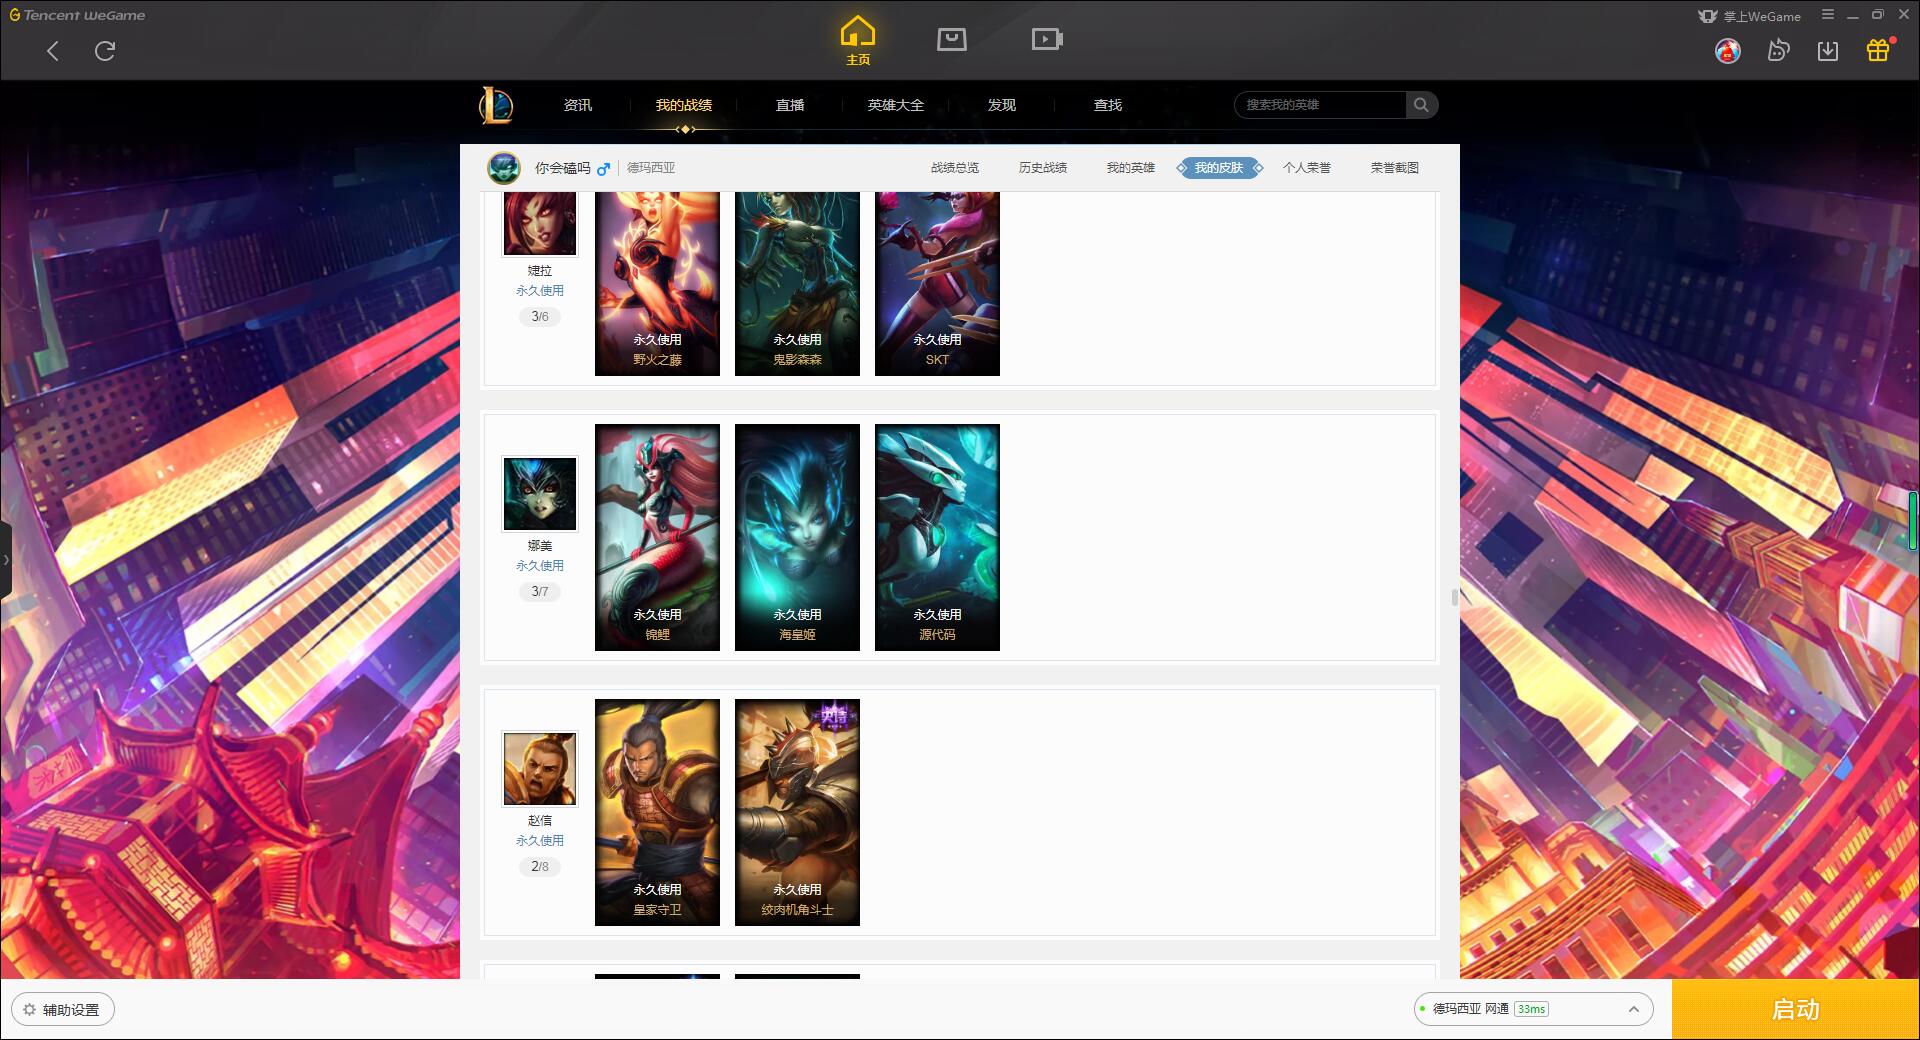Open the 主页 home icon
This screenshot has height=1040, width=1920.
coord(858,41)
